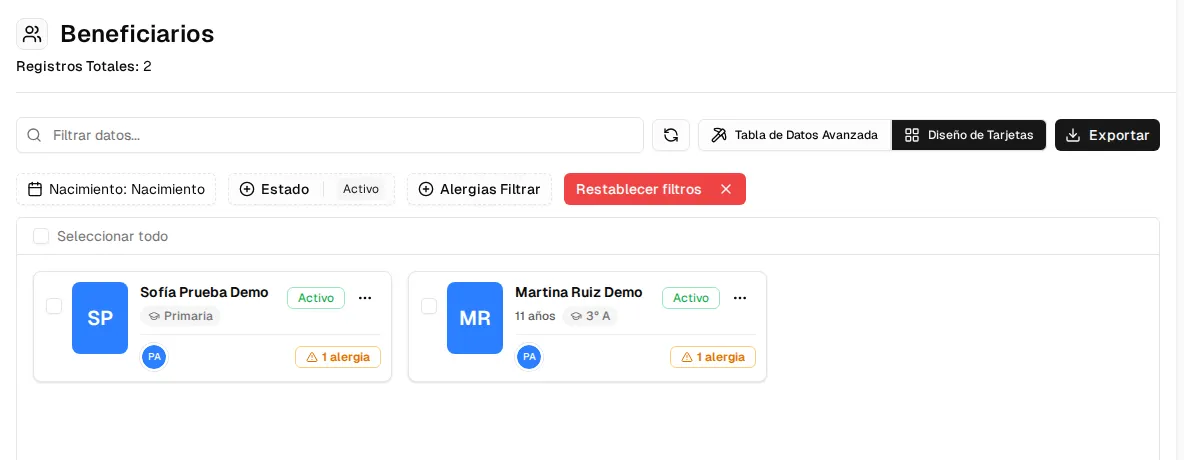Viewport: 1184px width, 460px height.
Task: Switch to Tabla de Datos Avanzada view
Action: tap(795, 135)
